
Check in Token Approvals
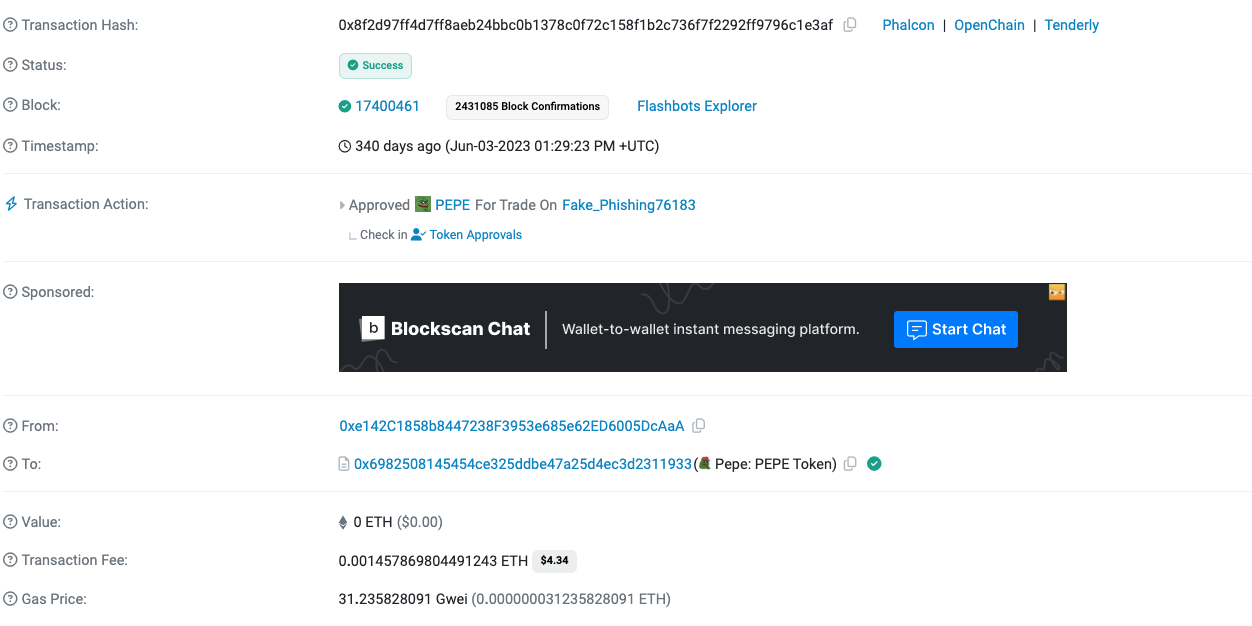click(x=475, y=235)
